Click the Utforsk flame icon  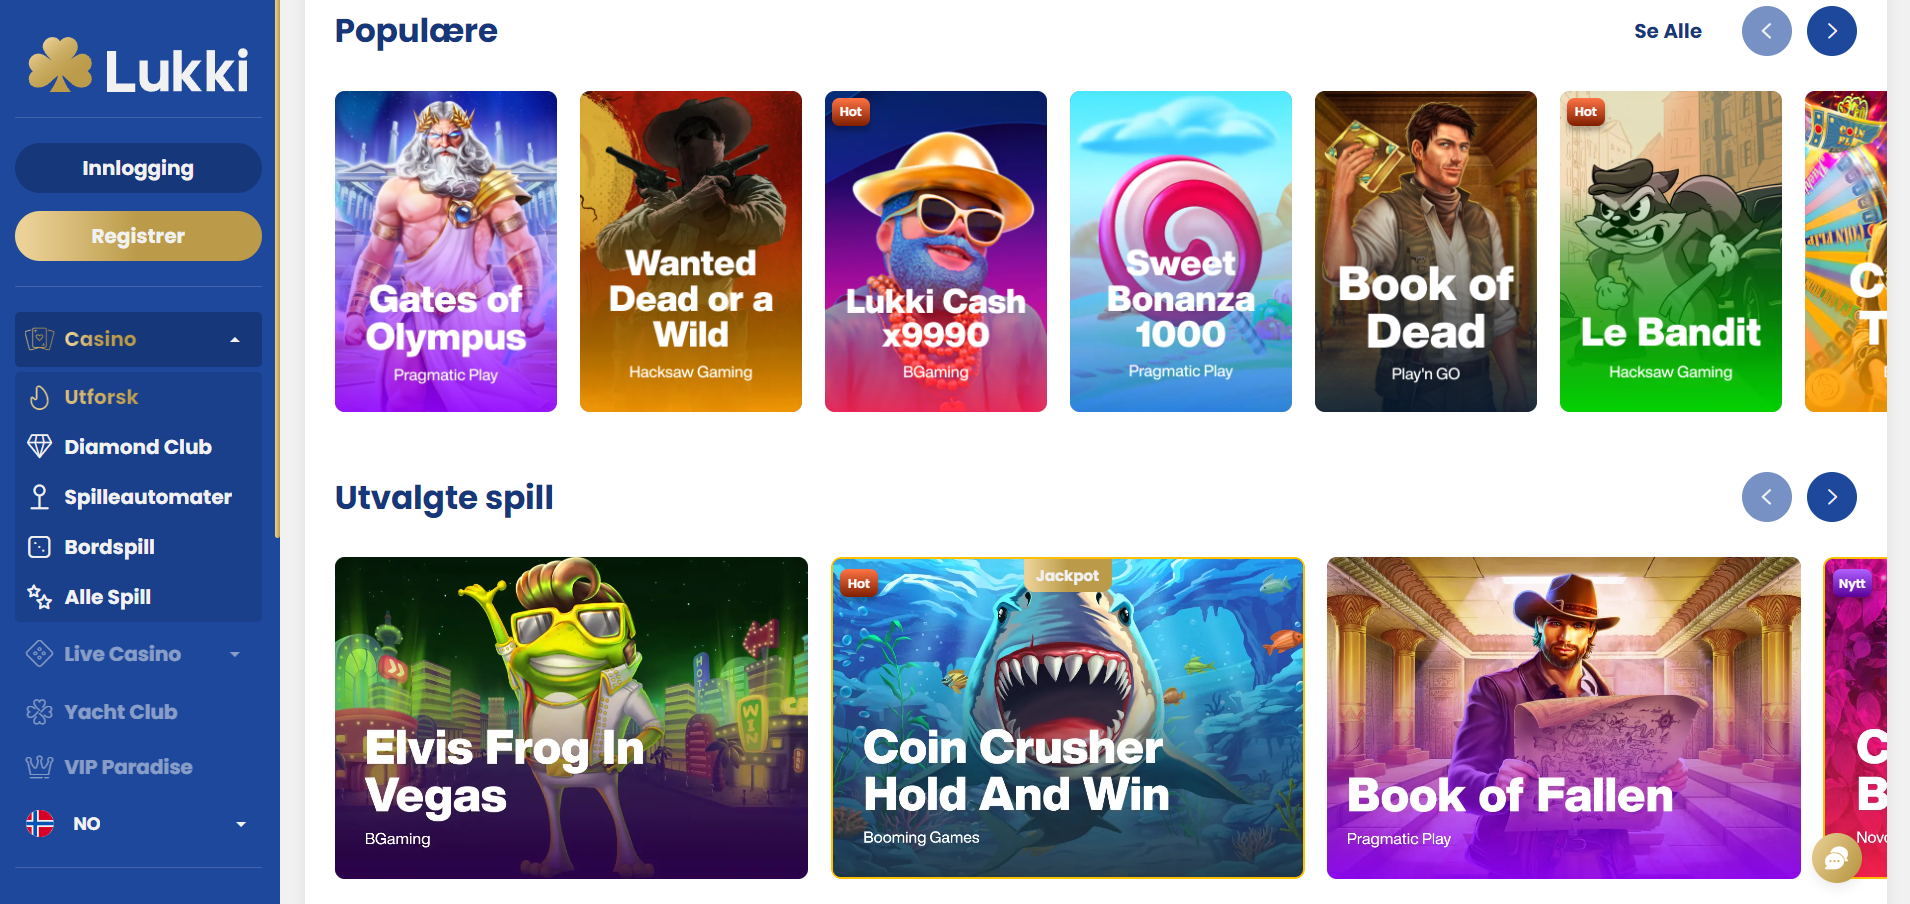click(39, 397)
